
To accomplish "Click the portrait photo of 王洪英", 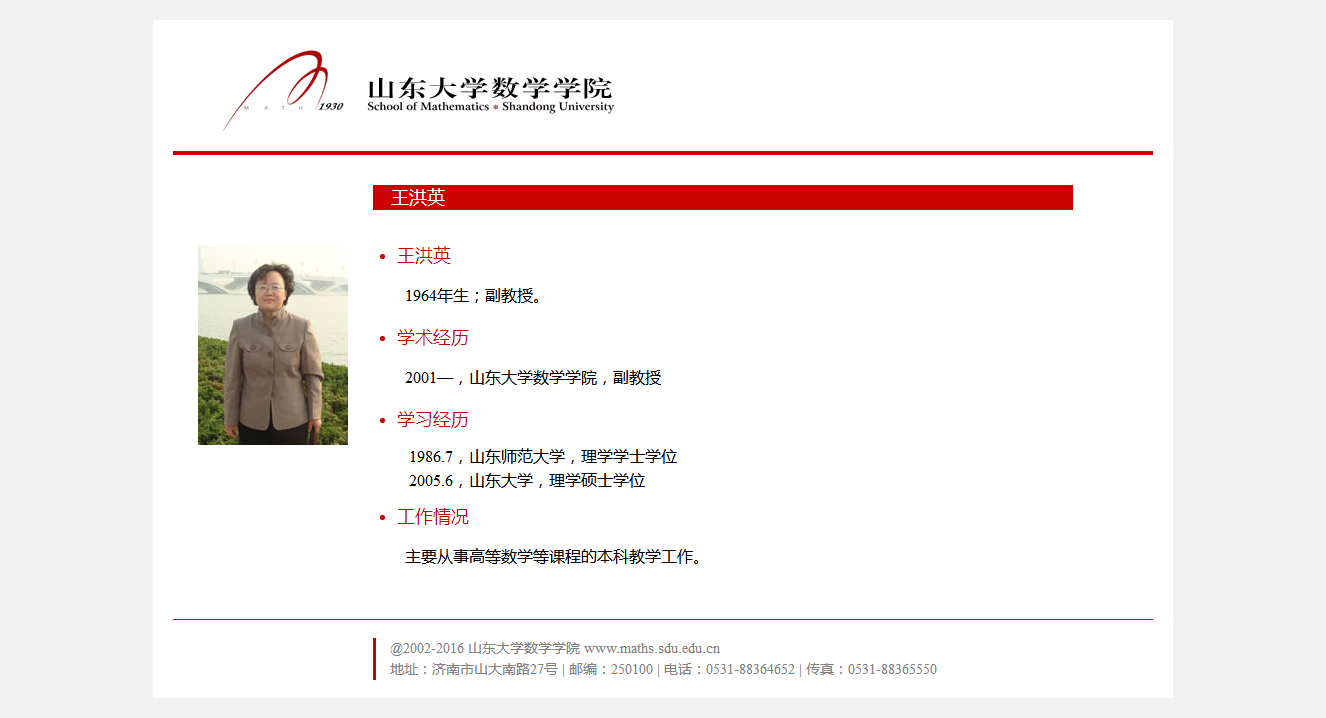I will pyautogui.click(x=273, y=345).
